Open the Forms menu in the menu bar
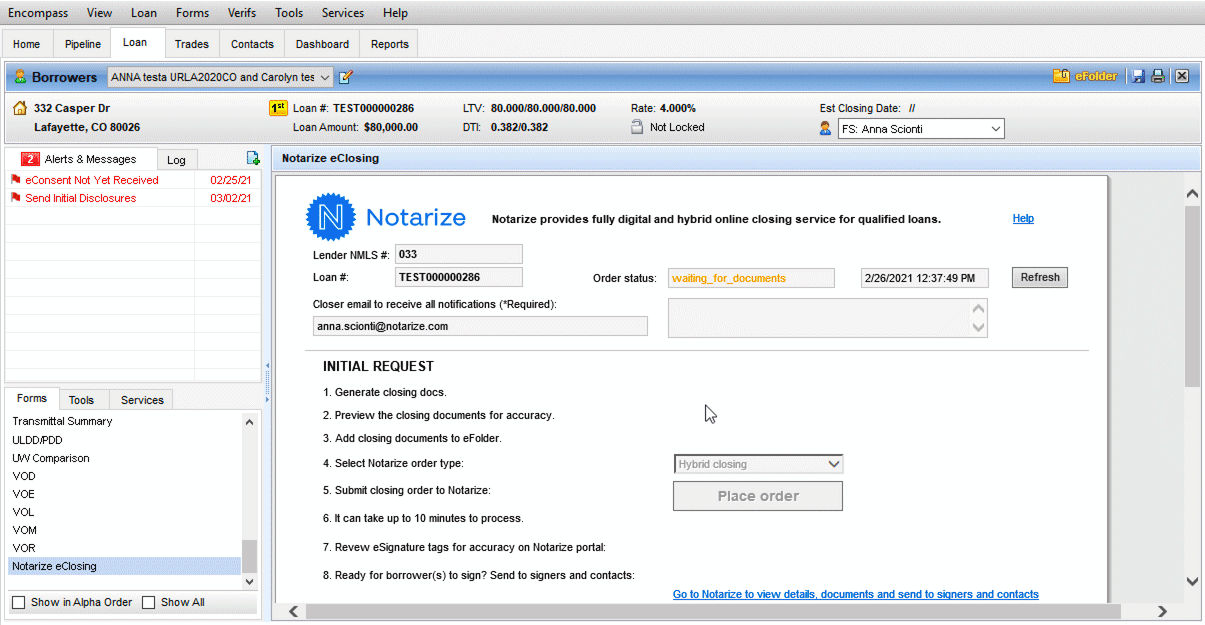The height and width of the screenshot is (625, 1205). click(192, 13)
